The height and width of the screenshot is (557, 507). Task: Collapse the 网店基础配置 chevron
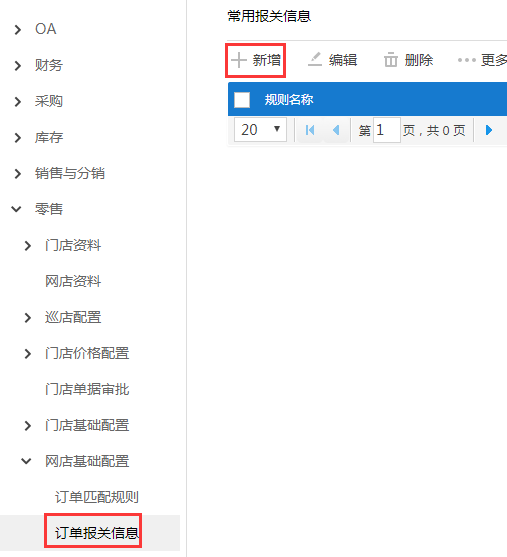pos(26,461)
